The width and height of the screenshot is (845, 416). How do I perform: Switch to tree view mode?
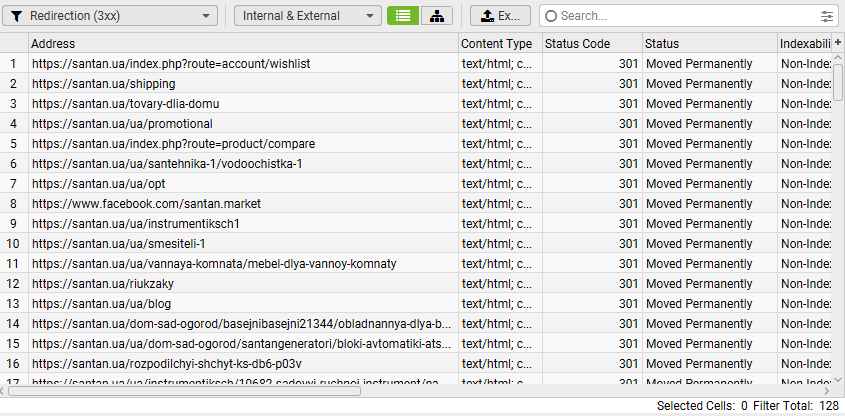[x=437, y=16]
